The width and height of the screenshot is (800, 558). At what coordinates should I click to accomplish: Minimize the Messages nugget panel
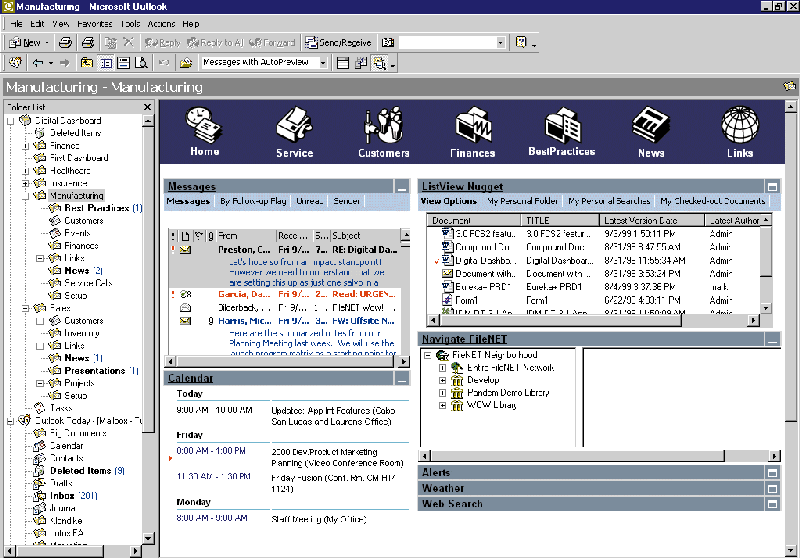pos(401,187)
